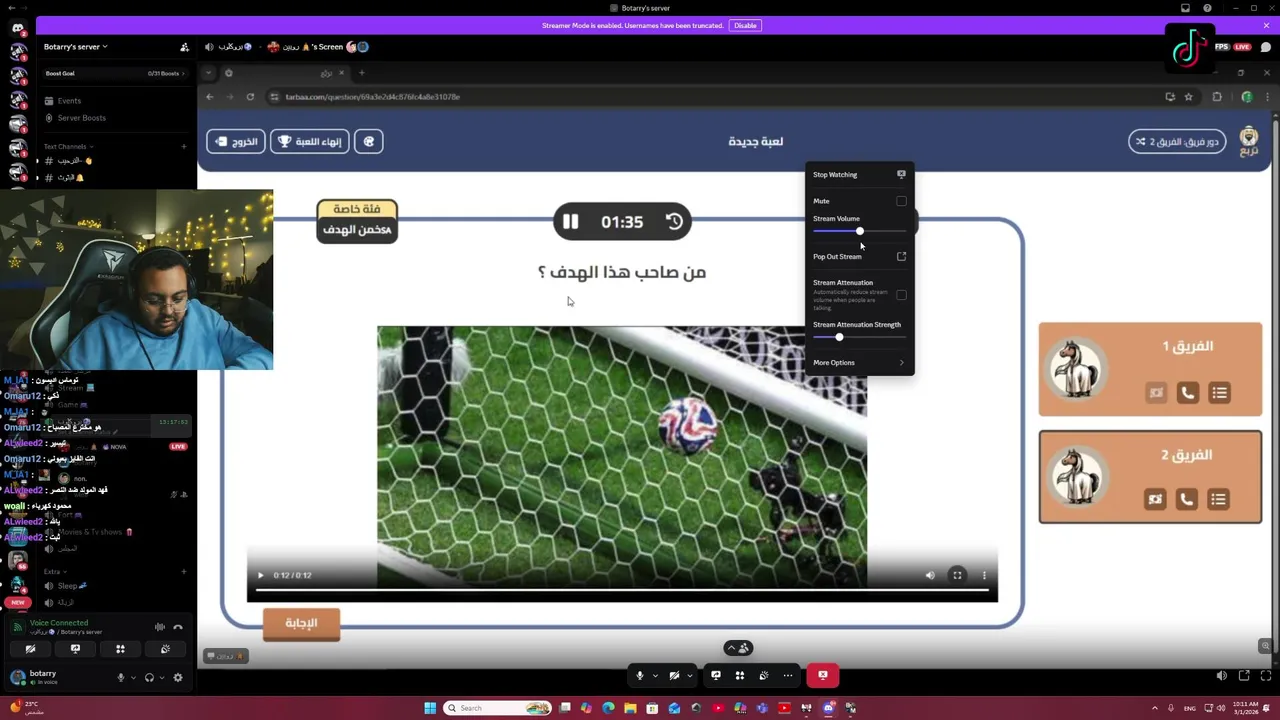Toggle microphone in the call control bar

pos(640,676)
